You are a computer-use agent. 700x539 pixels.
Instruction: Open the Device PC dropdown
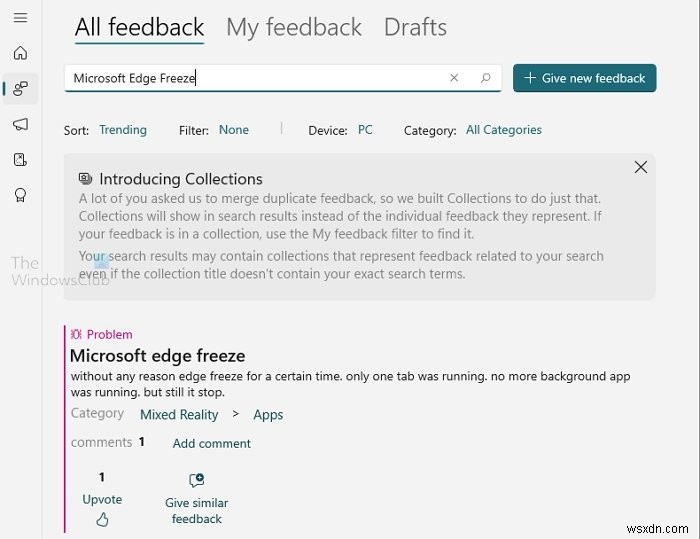pos(365,130)
